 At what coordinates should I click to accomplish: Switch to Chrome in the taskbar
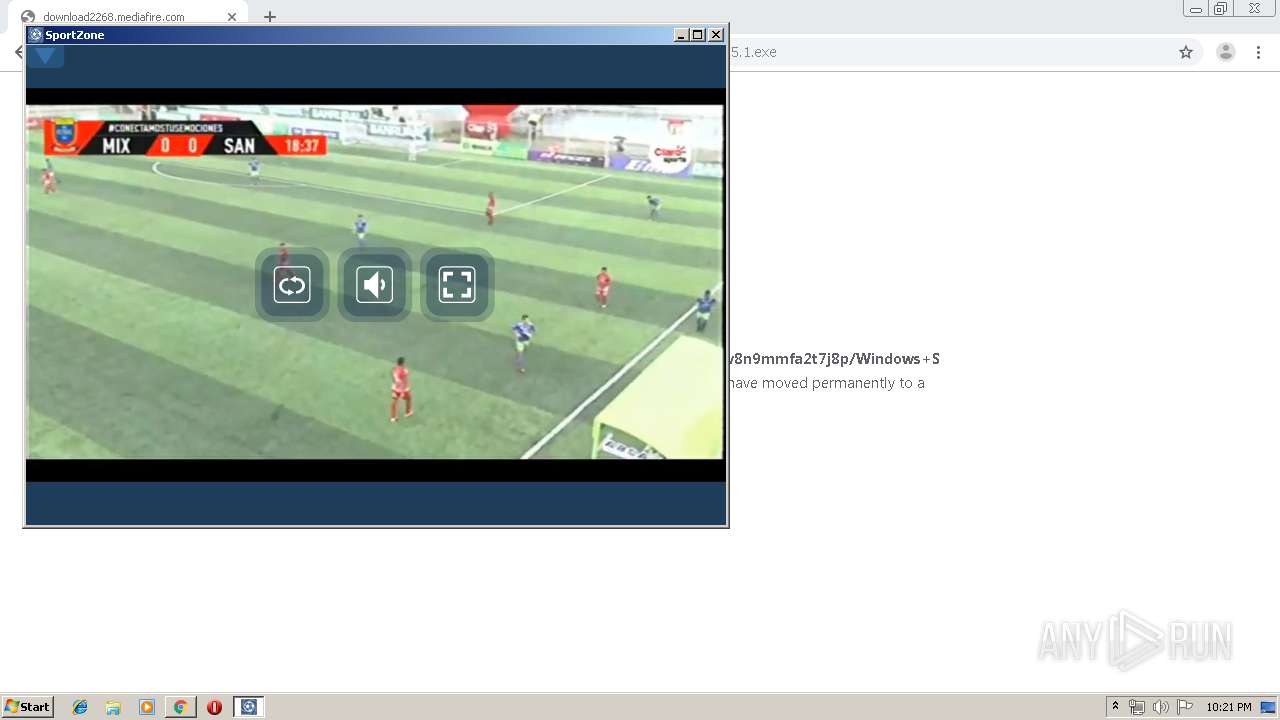(180, 707)
